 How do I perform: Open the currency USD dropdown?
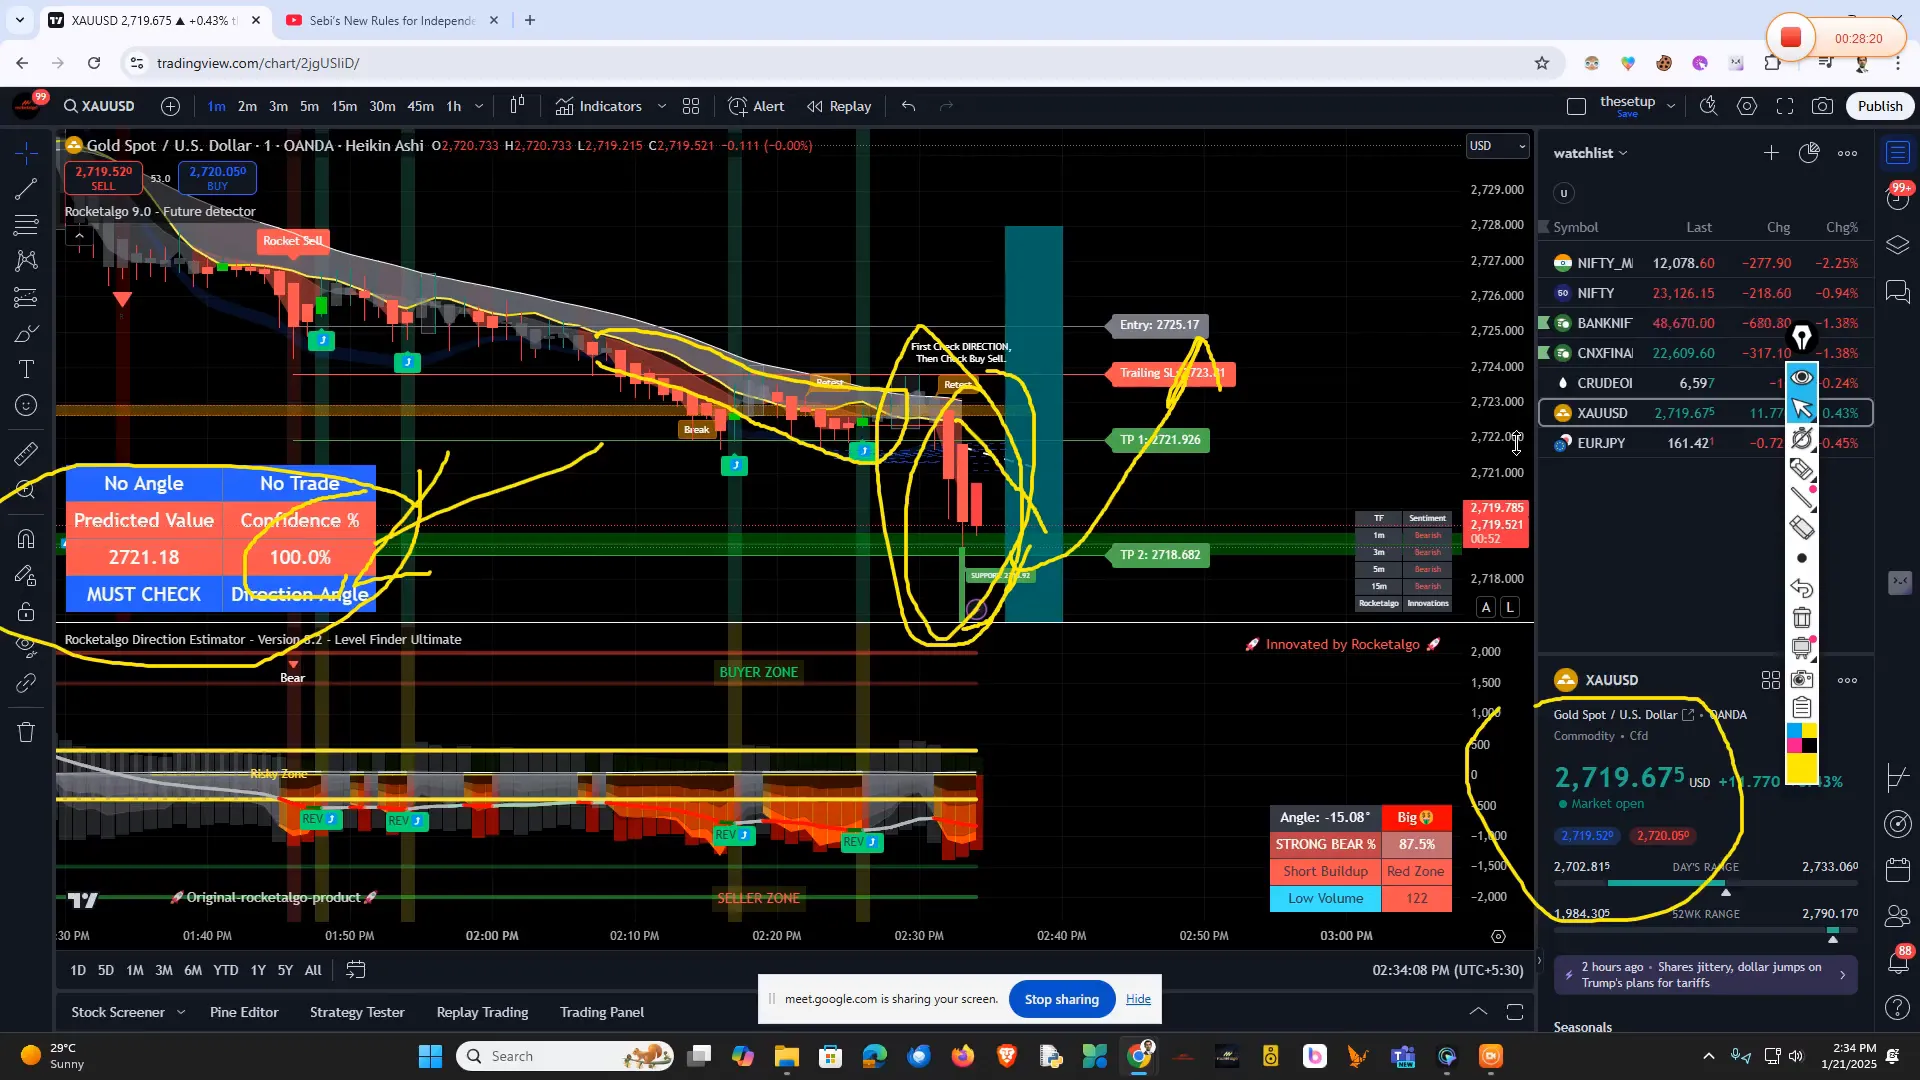pos(1497,146)
